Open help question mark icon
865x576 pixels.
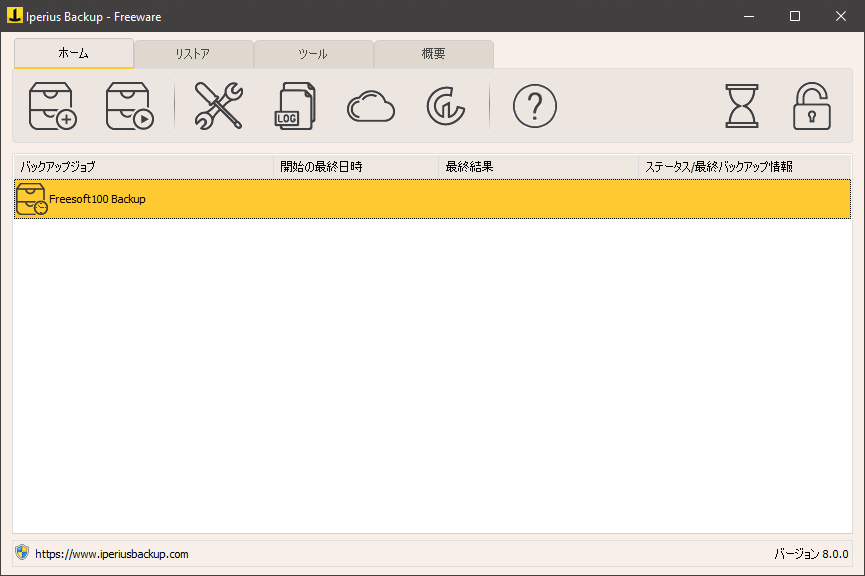pyautogui.click(x=535, y=106)
